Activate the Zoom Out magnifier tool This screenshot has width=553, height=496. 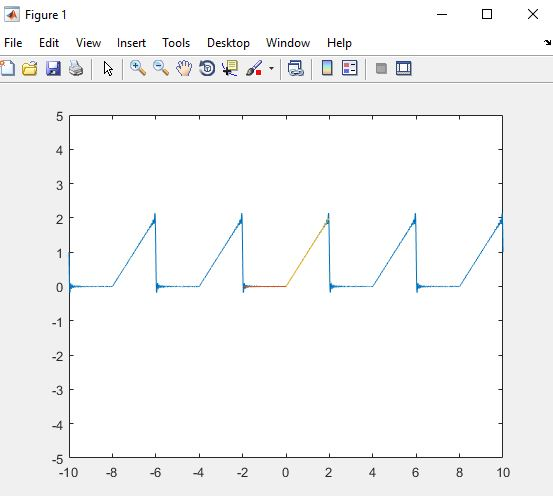[161, 68]
